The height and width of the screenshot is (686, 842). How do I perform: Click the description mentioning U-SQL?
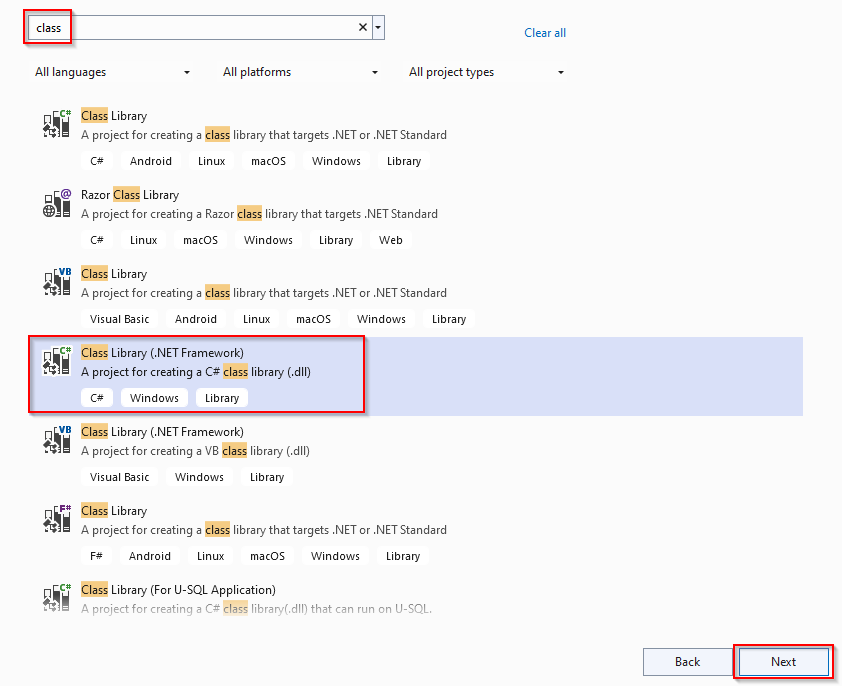(x=257, y=609)
